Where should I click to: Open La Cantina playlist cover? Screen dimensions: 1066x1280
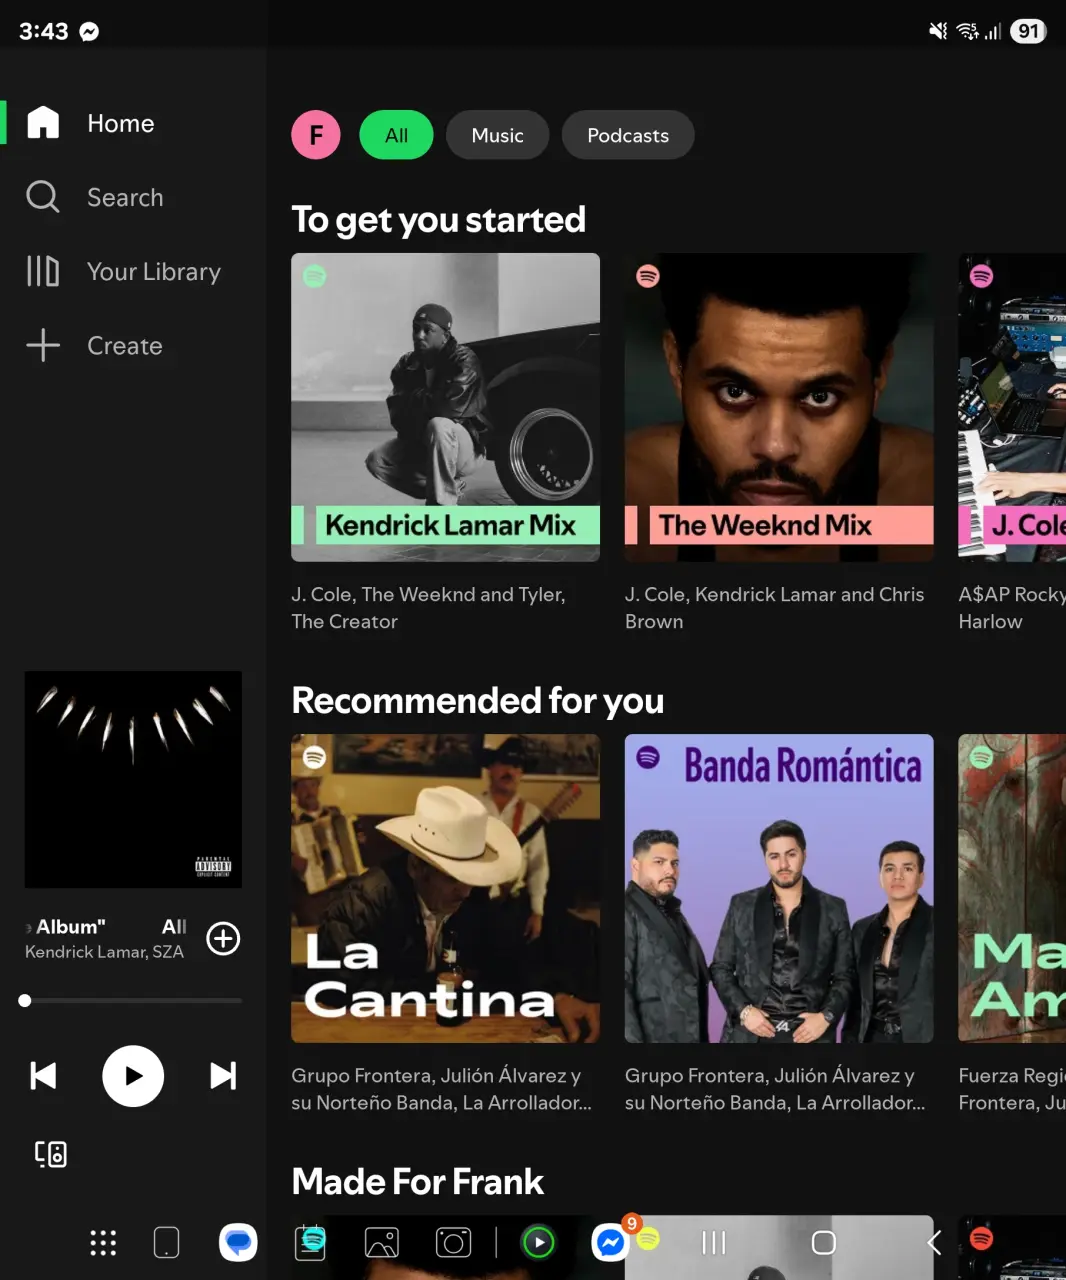point(445,888)
